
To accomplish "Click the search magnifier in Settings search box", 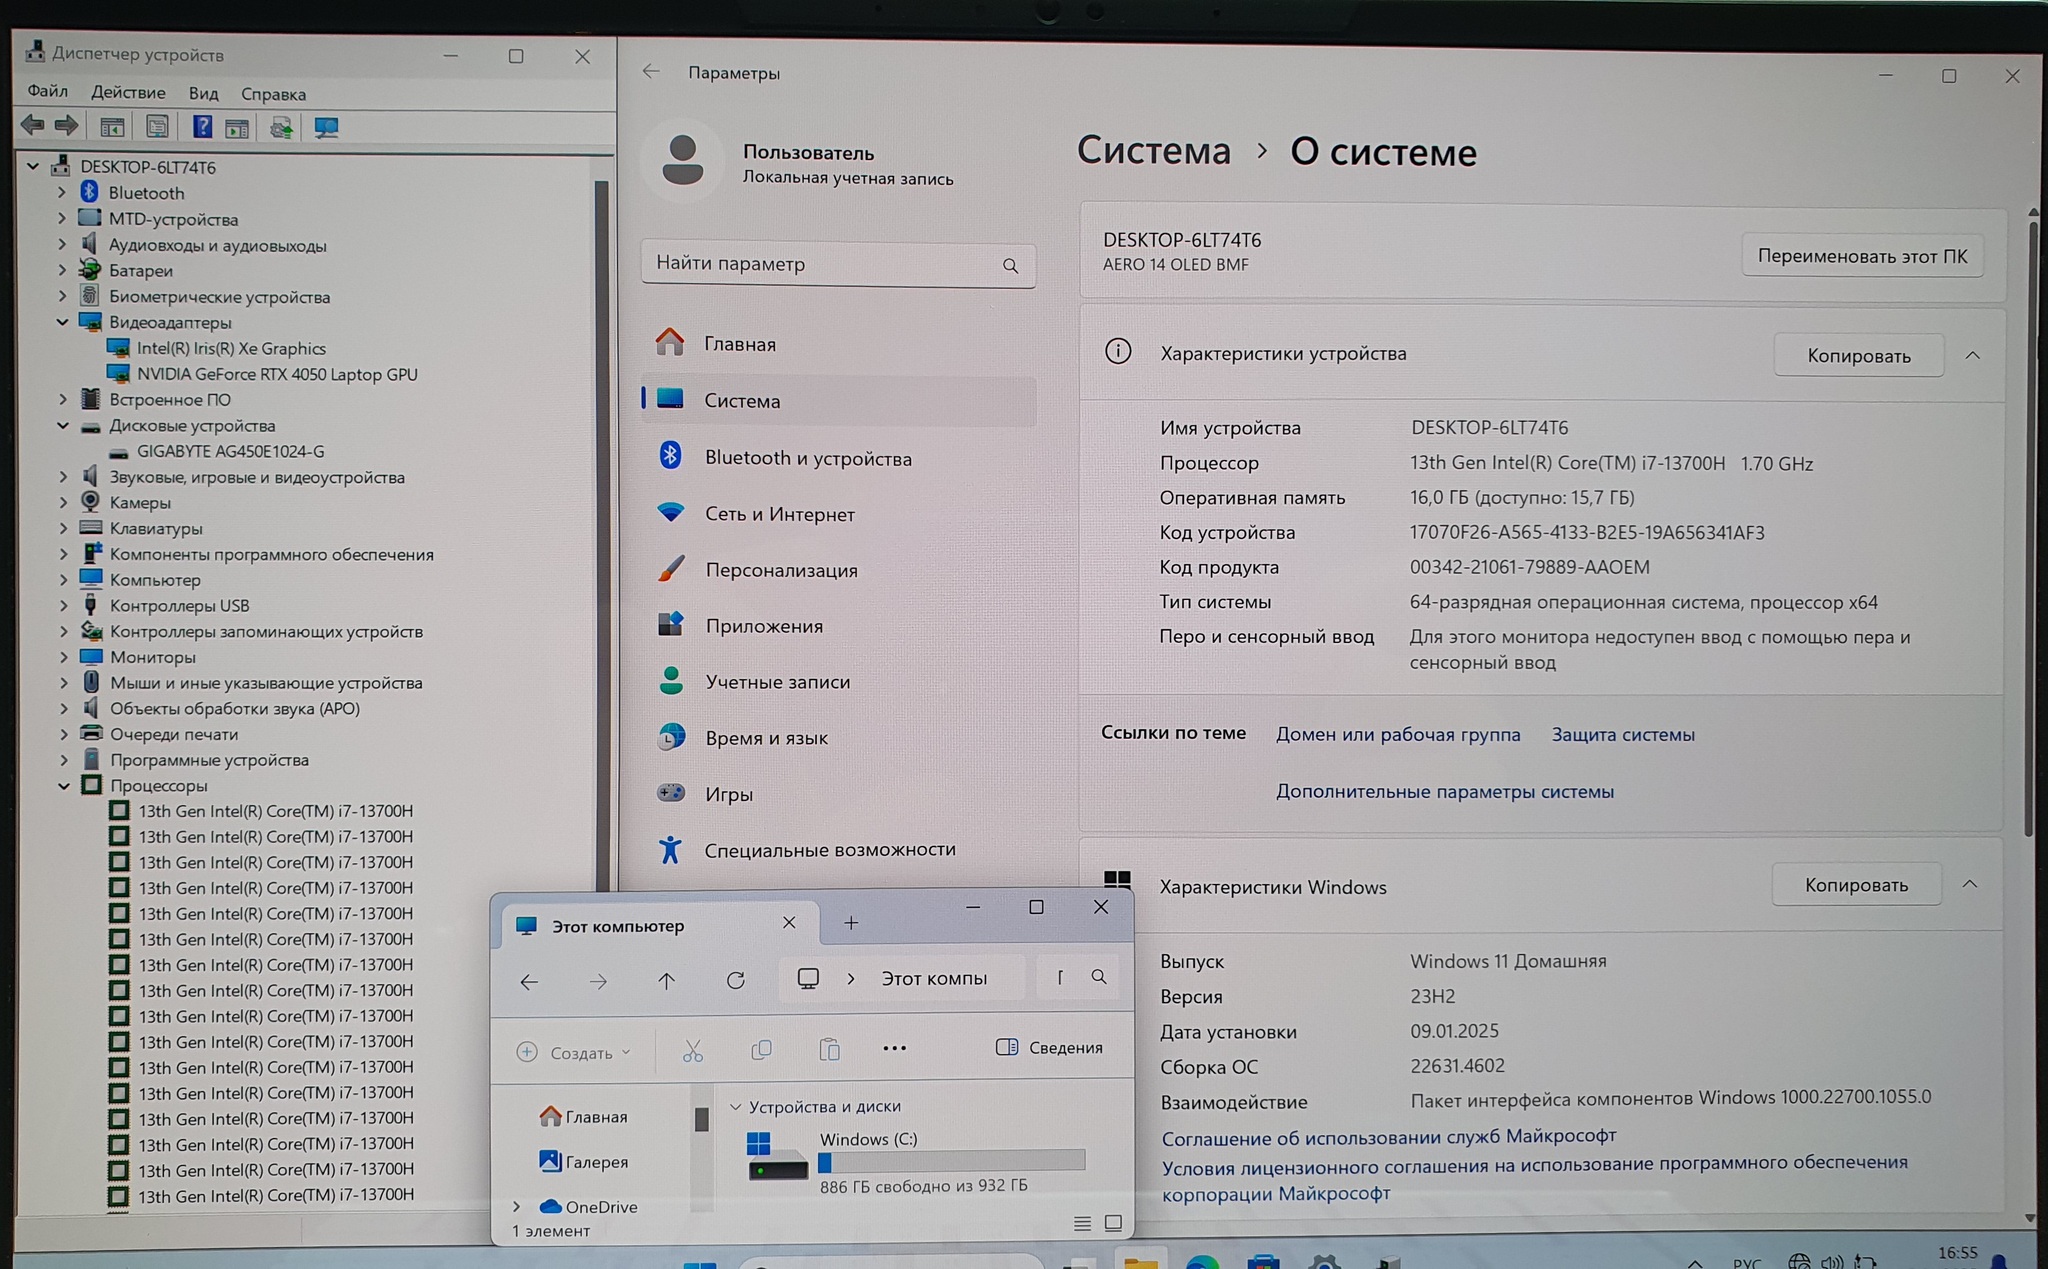I will [x=1010, y=266].
